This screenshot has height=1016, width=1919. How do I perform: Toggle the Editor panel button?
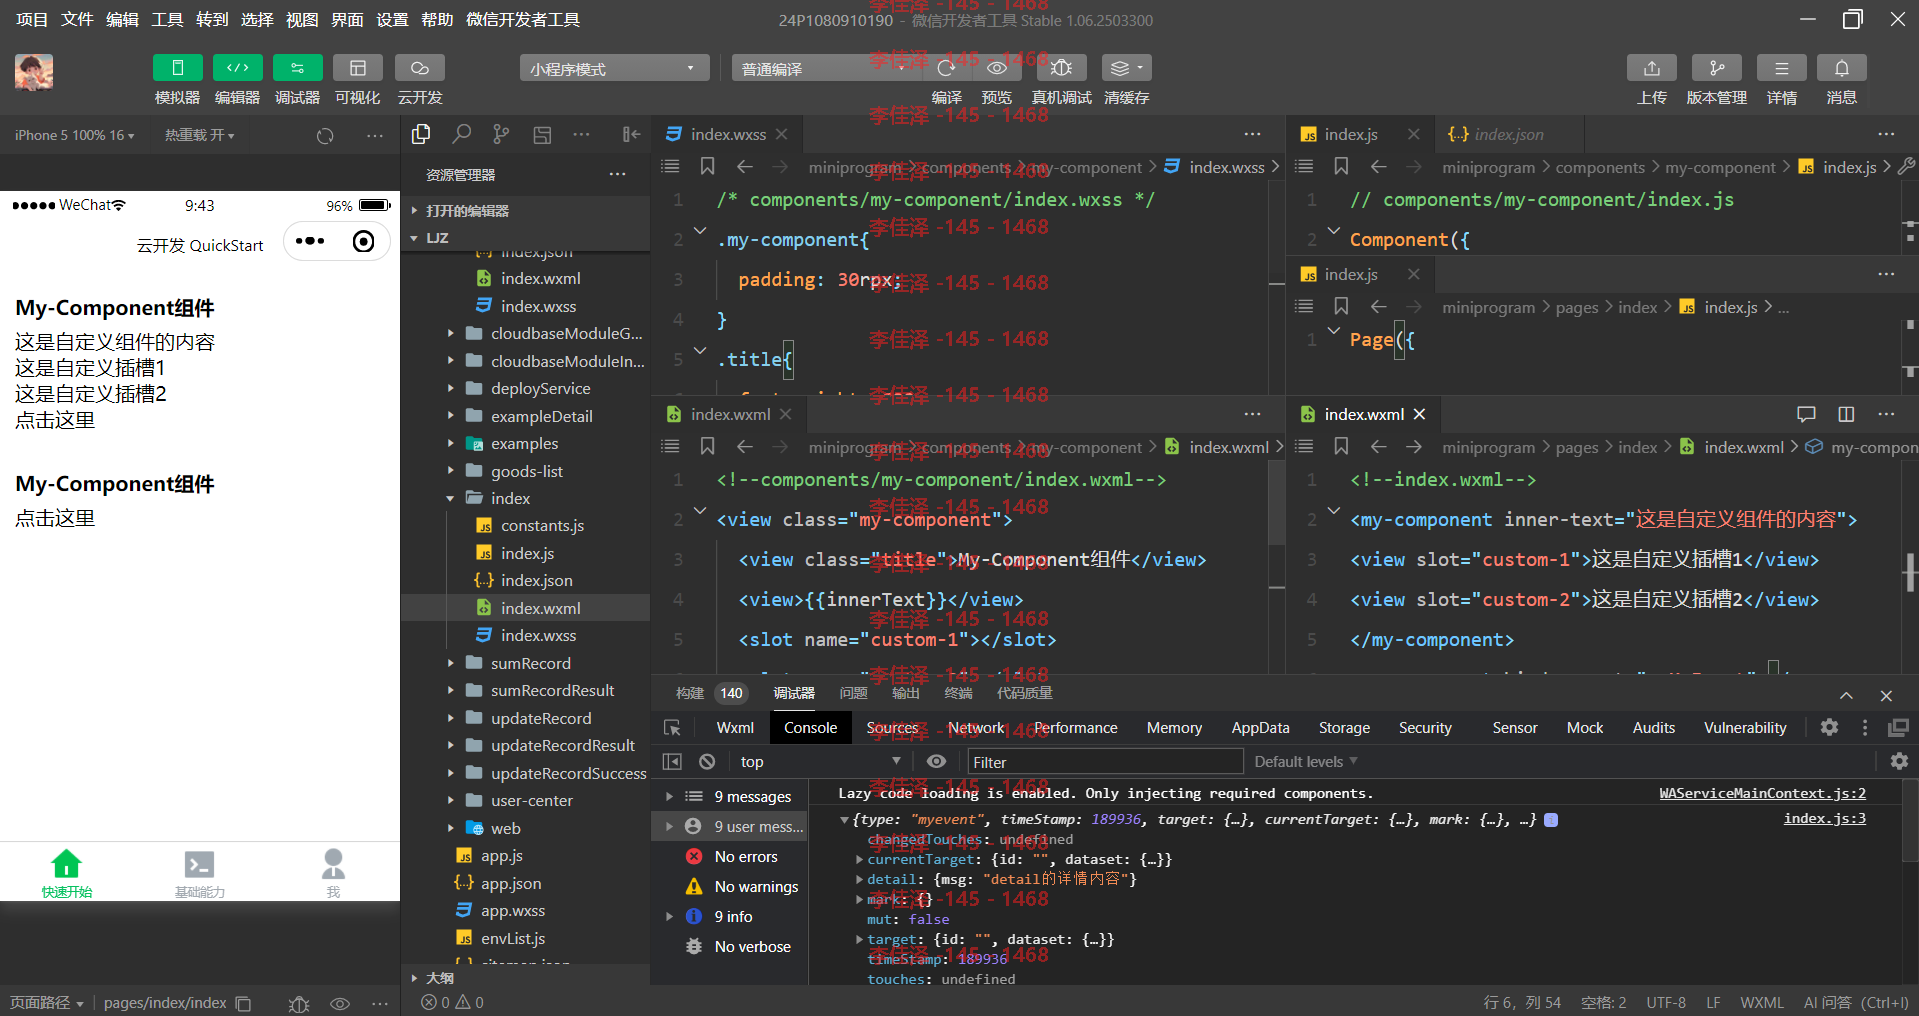[237, 68]
